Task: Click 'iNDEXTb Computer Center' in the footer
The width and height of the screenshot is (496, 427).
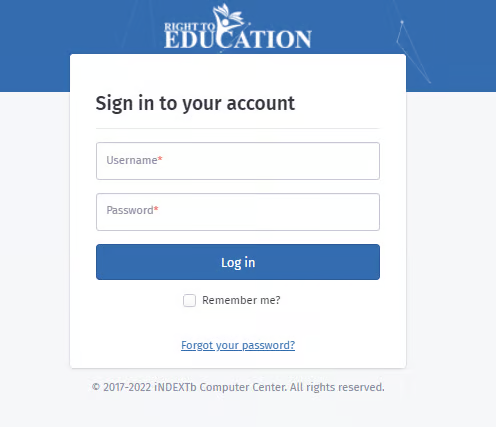Action: 220,387
